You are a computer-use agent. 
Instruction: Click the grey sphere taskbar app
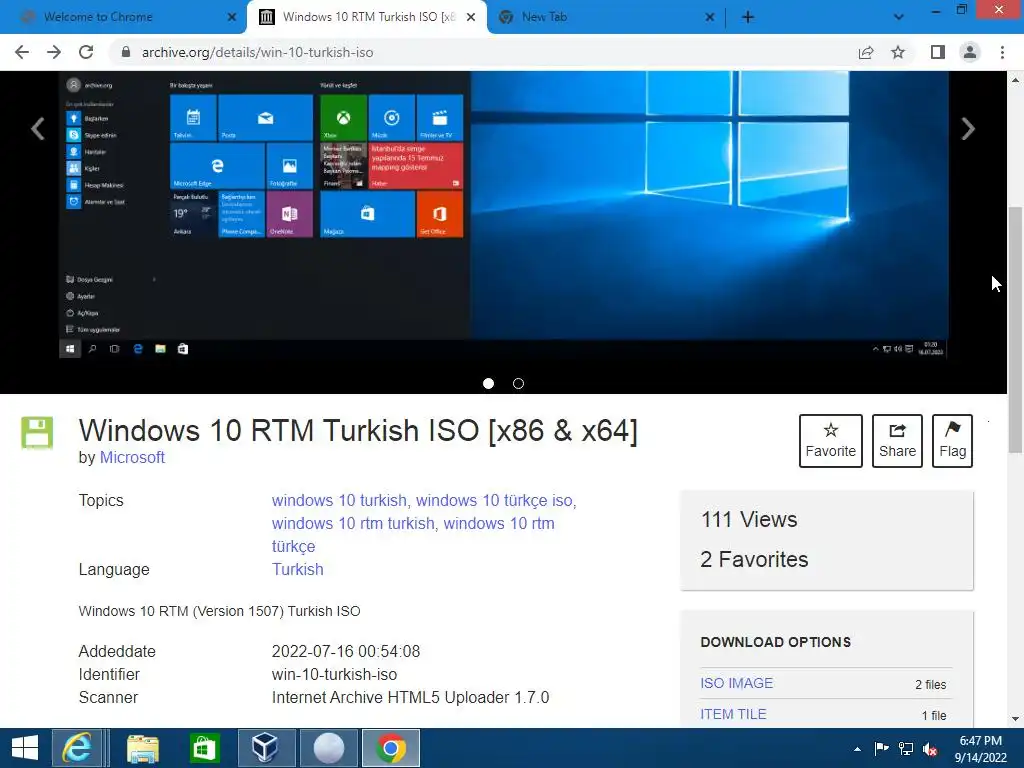[x=328, y=748]
